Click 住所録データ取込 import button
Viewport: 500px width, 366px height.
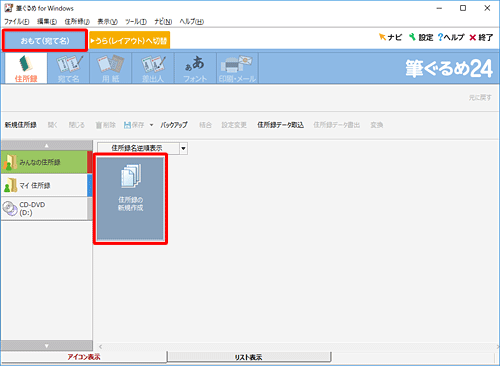[280, 125]
